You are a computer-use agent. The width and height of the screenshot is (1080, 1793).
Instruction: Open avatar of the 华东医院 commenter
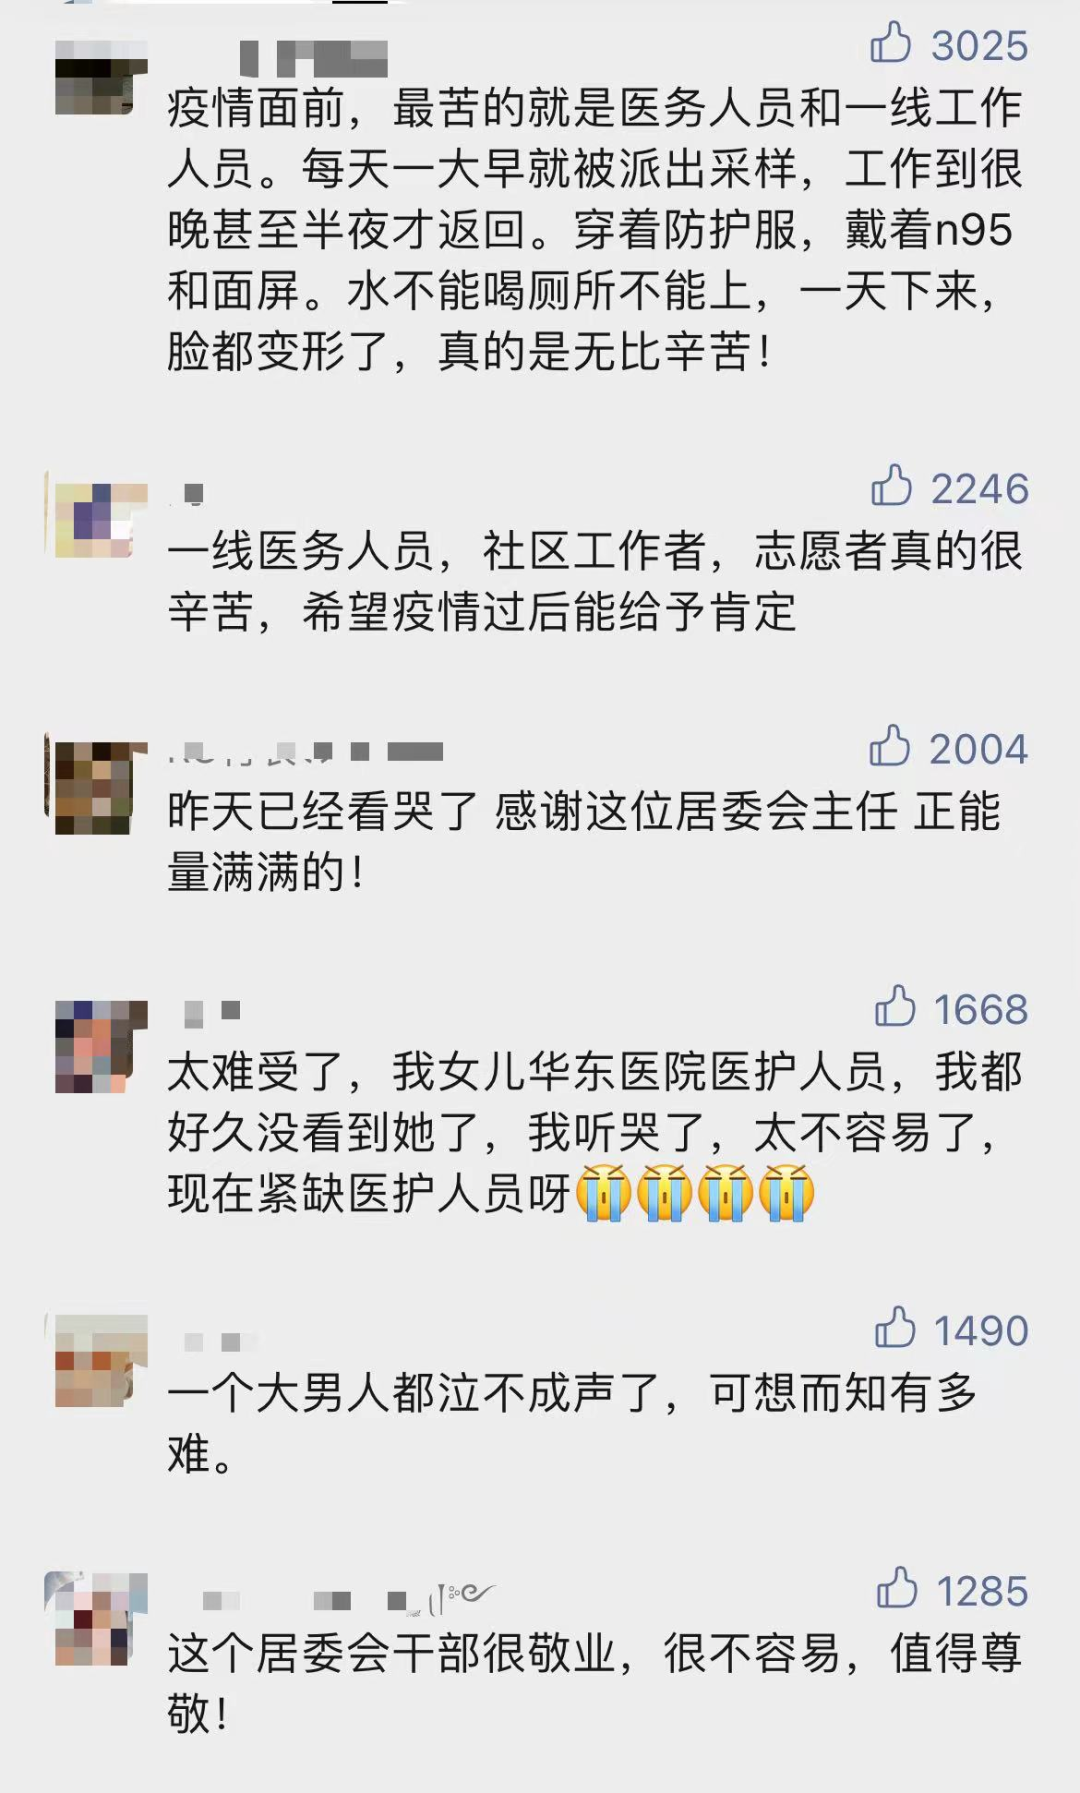[x=95, y=1047]
